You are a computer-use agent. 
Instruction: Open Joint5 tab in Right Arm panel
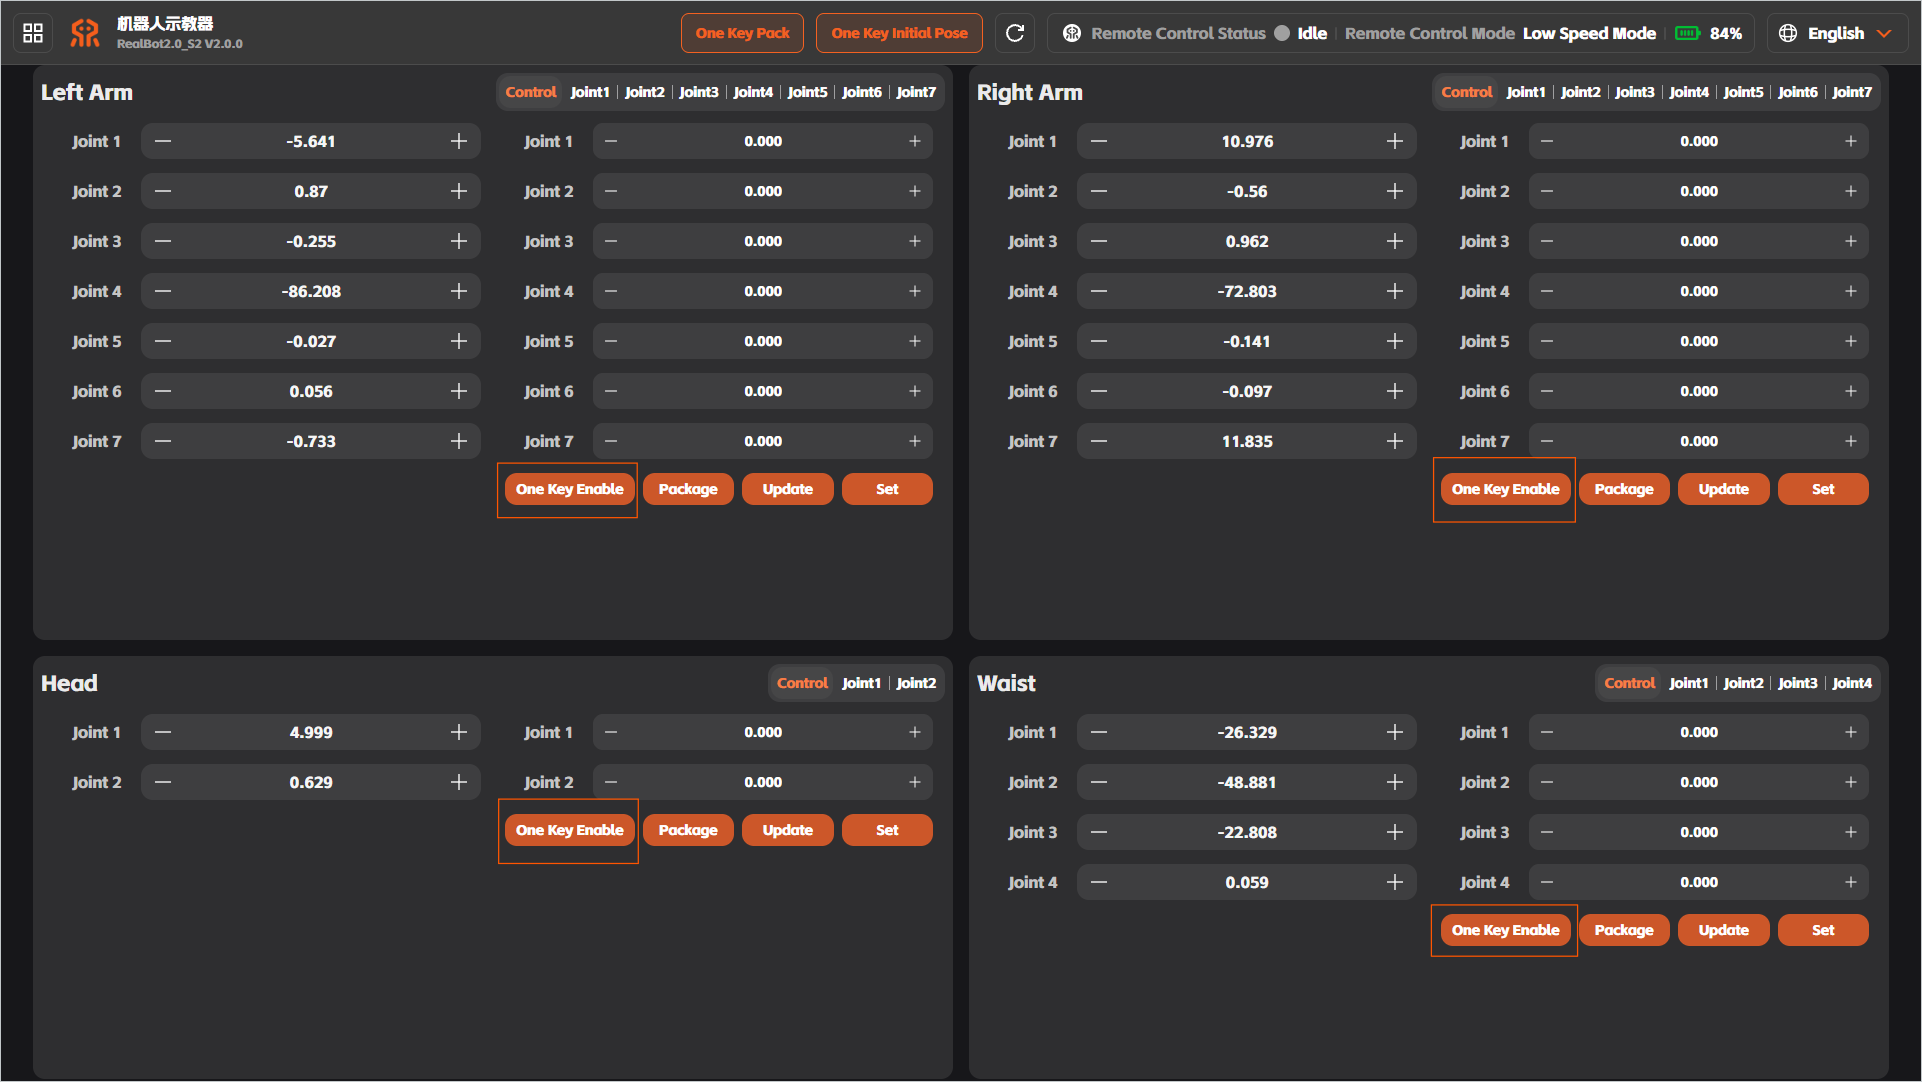pyautogui.click(x=1743, y=92)
